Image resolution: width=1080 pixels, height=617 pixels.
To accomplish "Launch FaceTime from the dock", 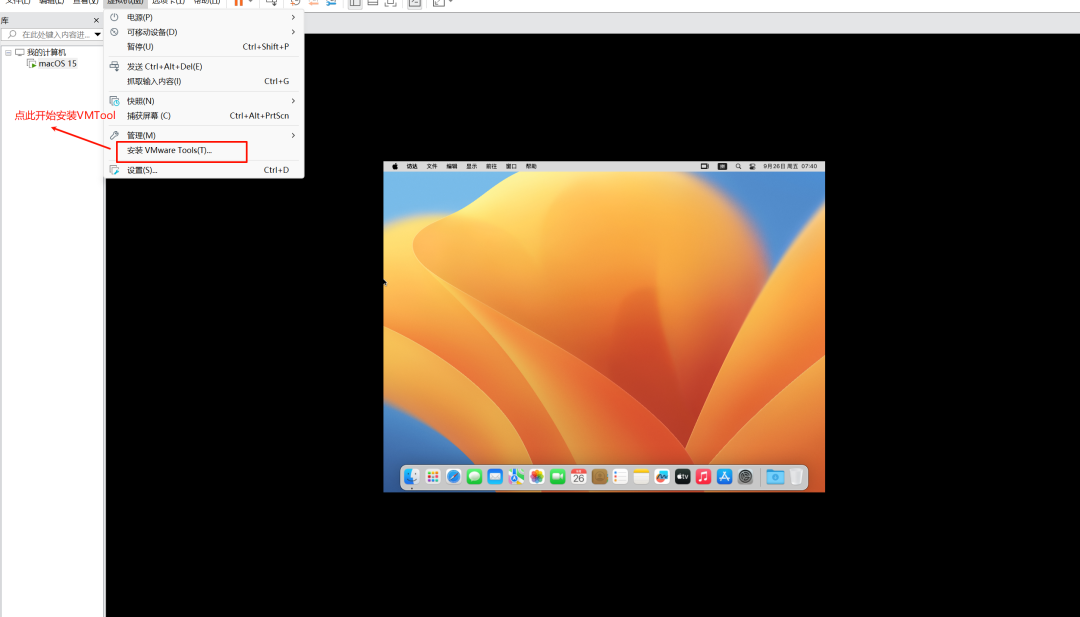I will (x=557, y=477).
